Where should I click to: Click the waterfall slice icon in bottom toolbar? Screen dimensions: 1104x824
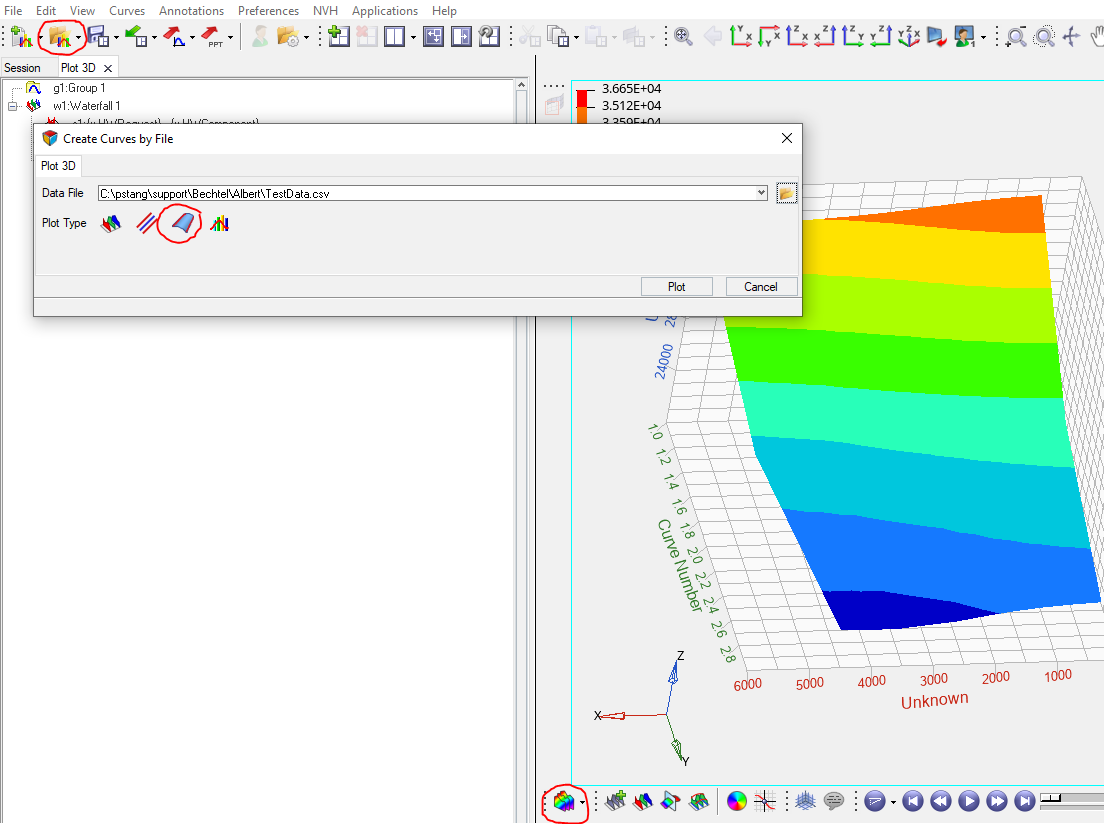pos(643,801)
